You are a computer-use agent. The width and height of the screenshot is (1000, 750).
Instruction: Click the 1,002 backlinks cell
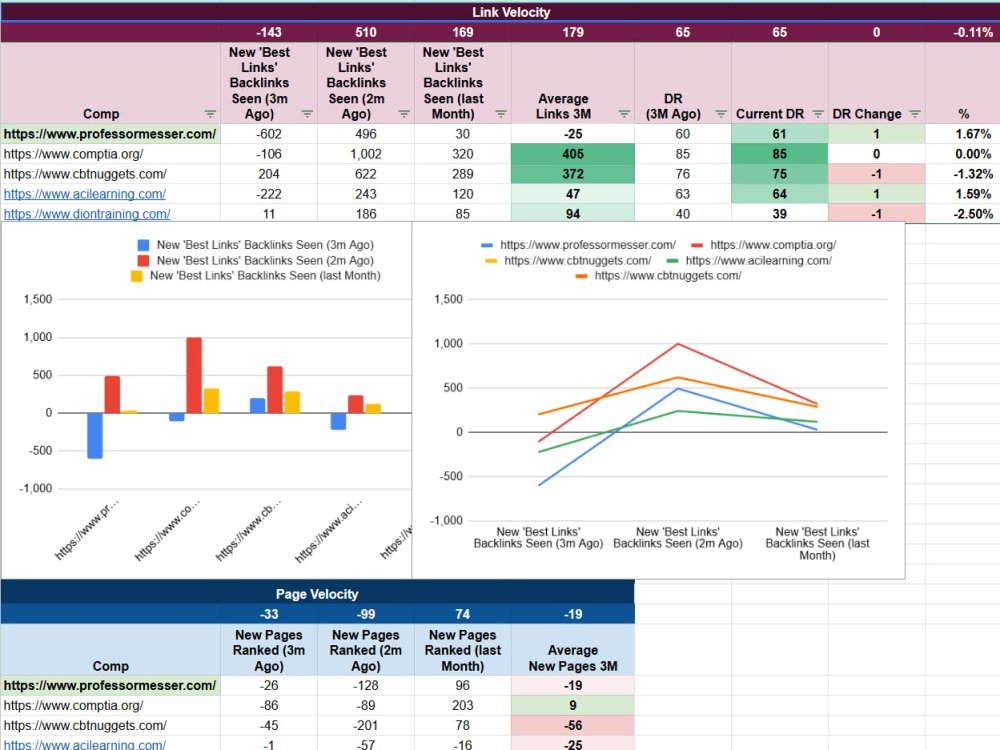click(x=366, y=154)
